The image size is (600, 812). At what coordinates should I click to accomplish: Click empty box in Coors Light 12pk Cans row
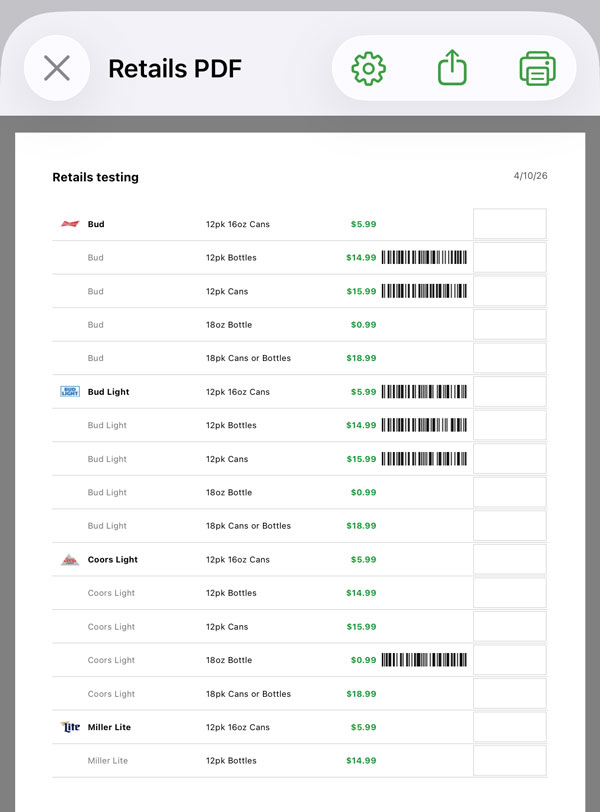click(510, 627)
